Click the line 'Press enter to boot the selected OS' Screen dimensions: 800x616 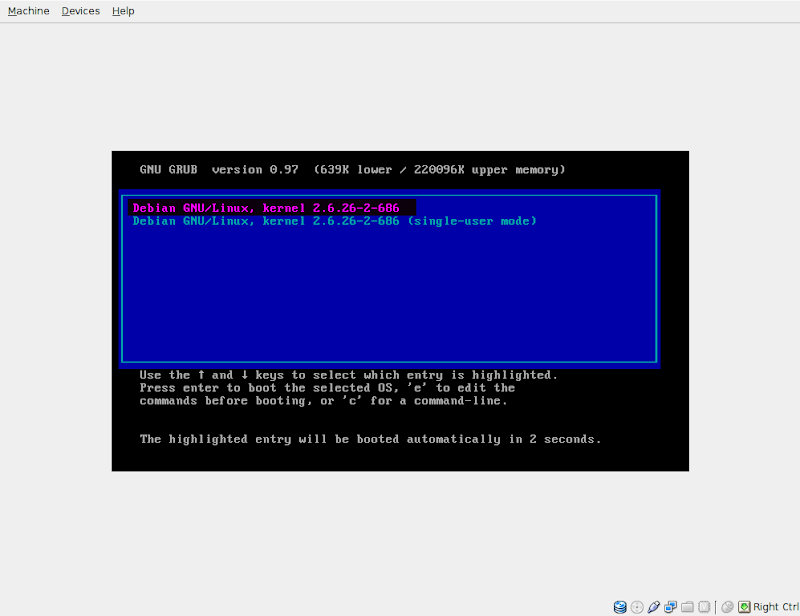point(327,388)
